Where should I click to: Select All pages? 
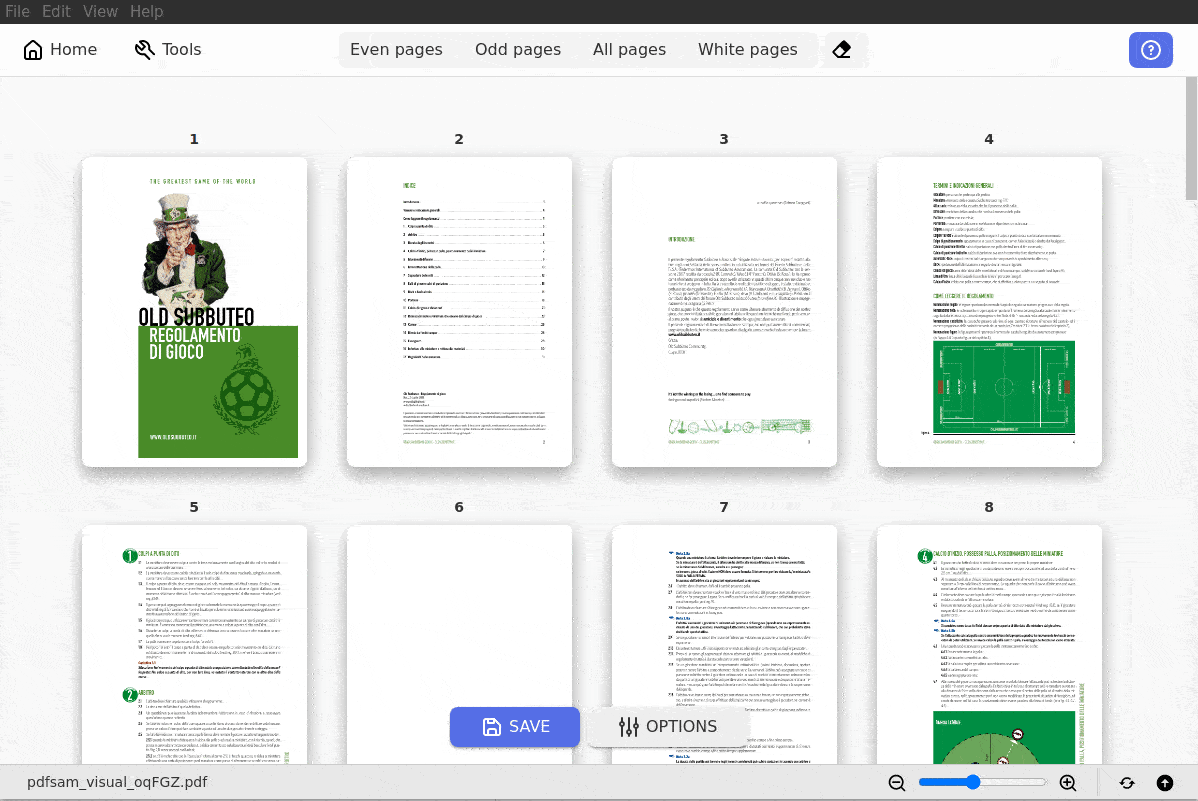tap(629, 50)
